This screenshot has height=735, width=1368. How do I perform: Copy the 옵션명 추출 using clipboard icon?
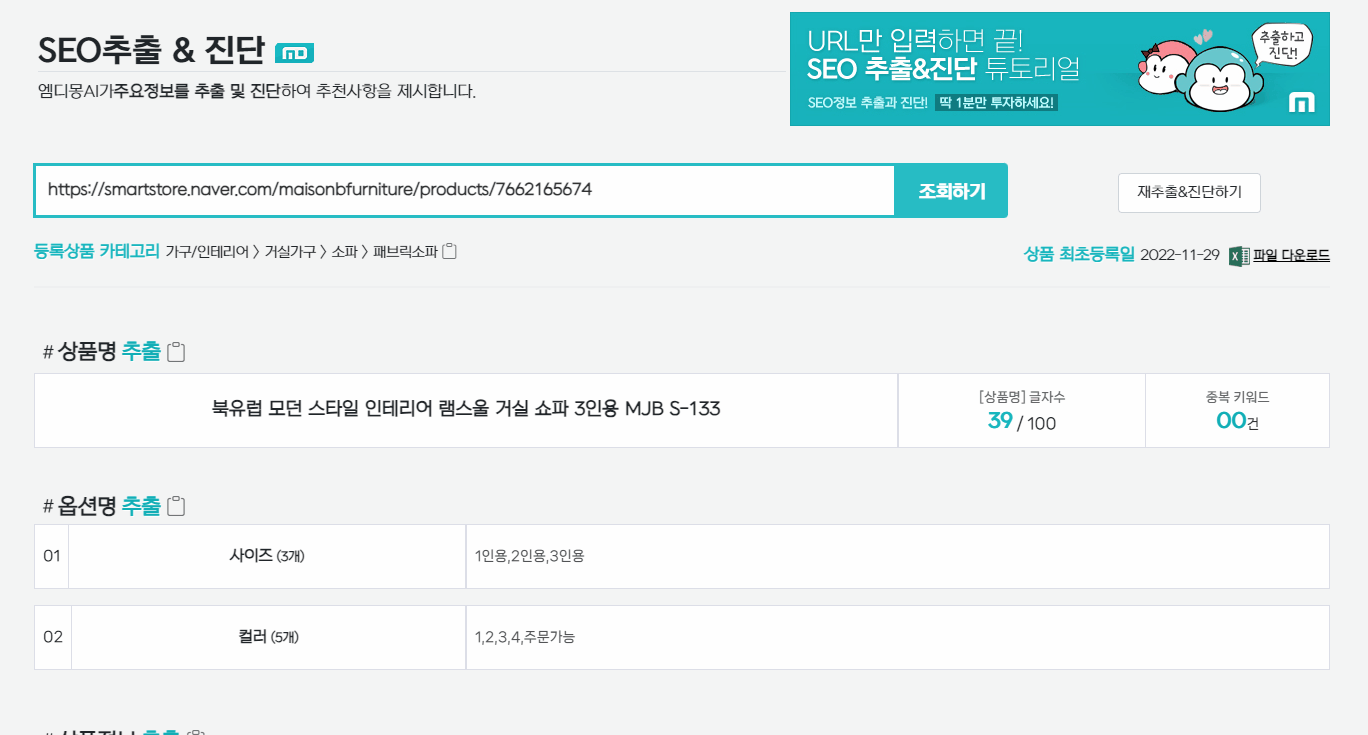pyautogui.click(x=176, y=507)
